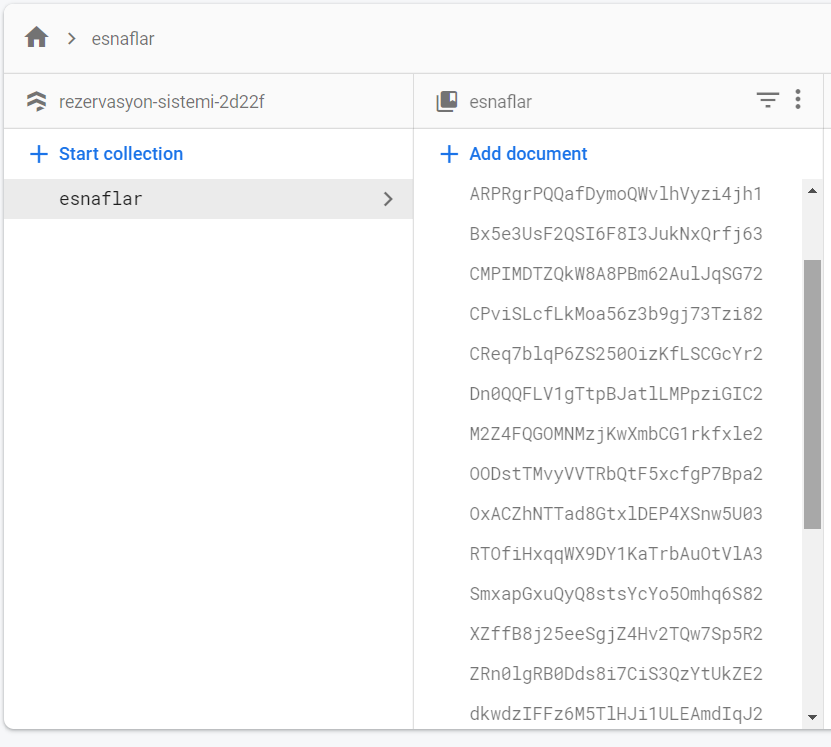
Task: Click the esnaflar breadcrumb label
Action: pyautogui.click(x=122, y=39)
